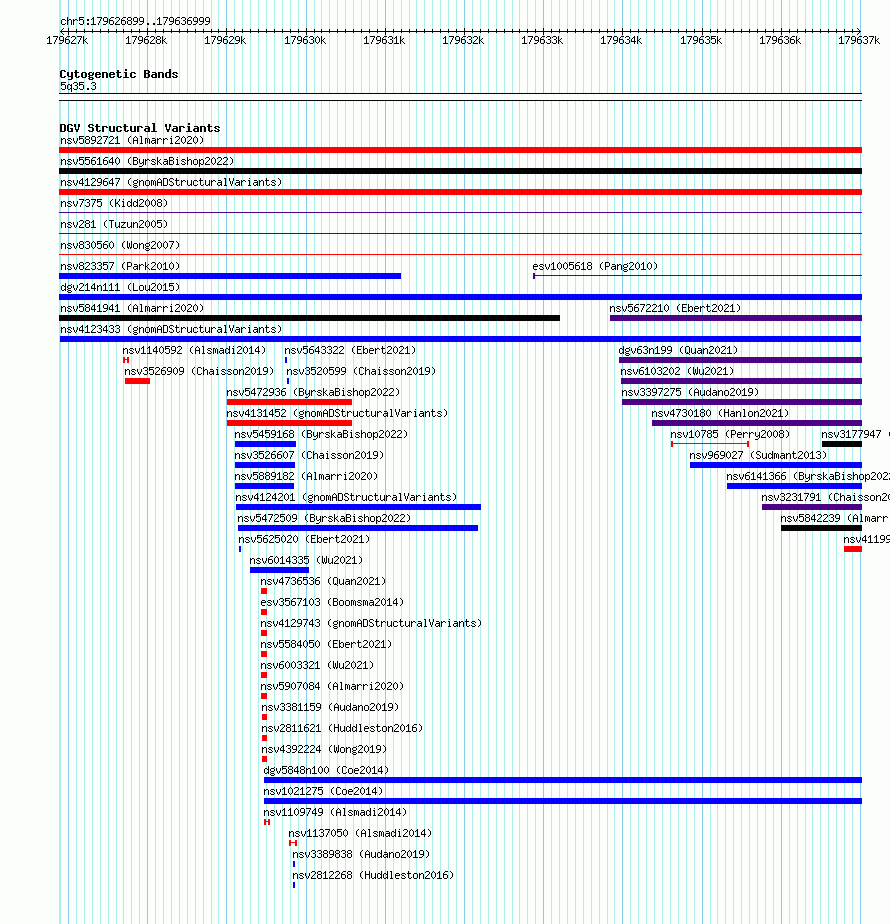The height and width of the screenshot is (924, 890).
Task: Open esv1005618 (Pang2010) variant
Action: (595, 266)
